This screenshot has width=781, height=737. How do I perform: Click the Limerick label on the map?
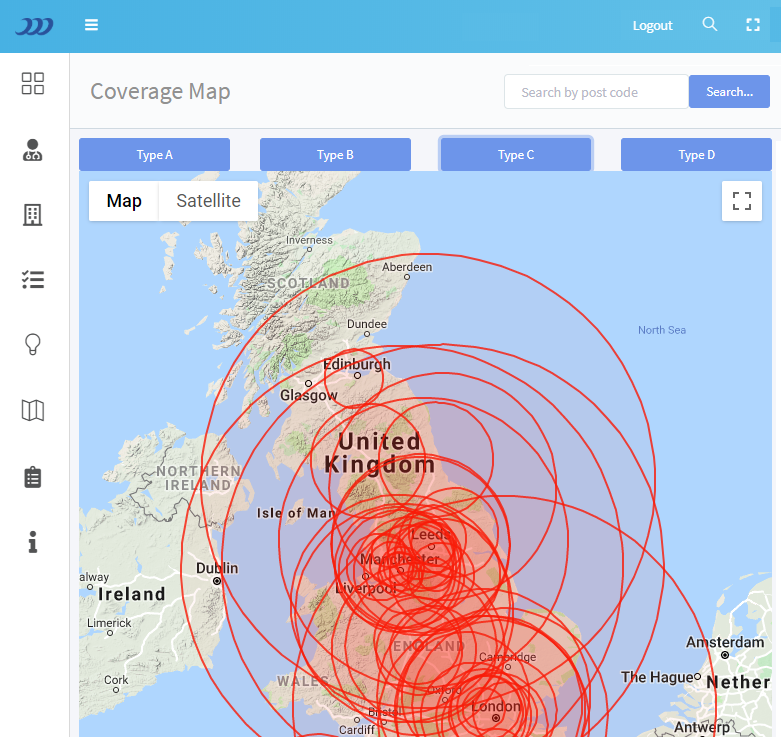109,623
